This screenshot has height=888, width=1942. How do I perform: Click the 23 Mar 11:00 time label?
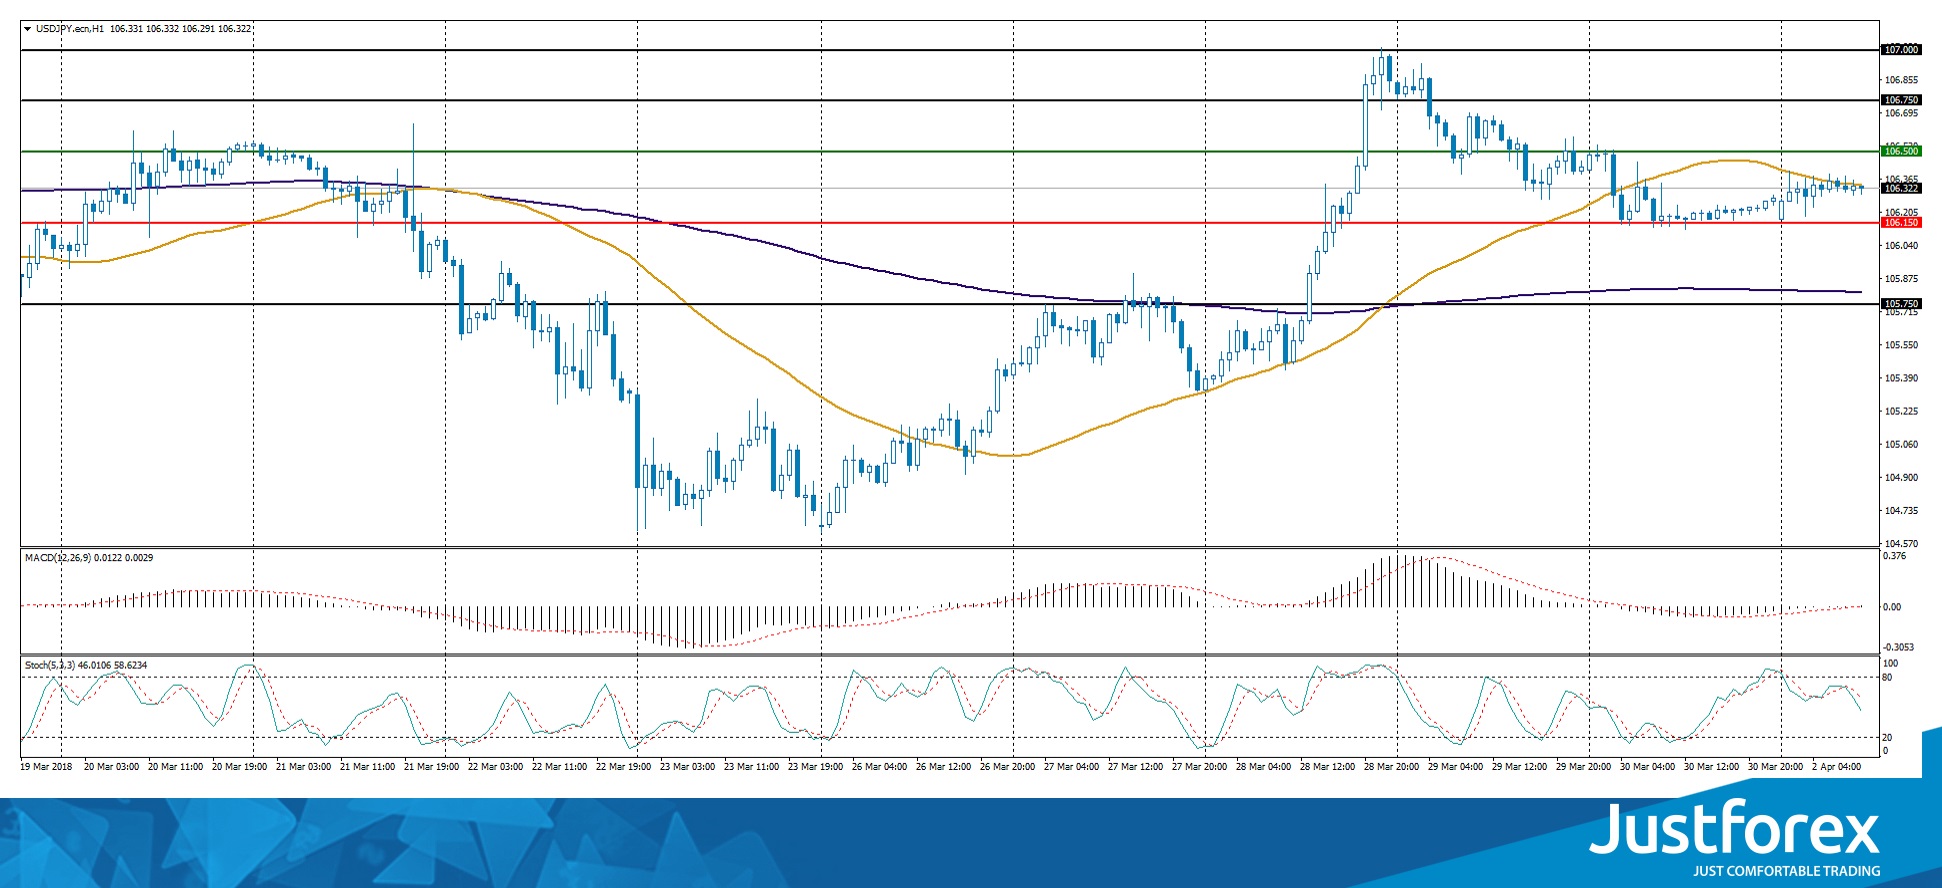751,767
